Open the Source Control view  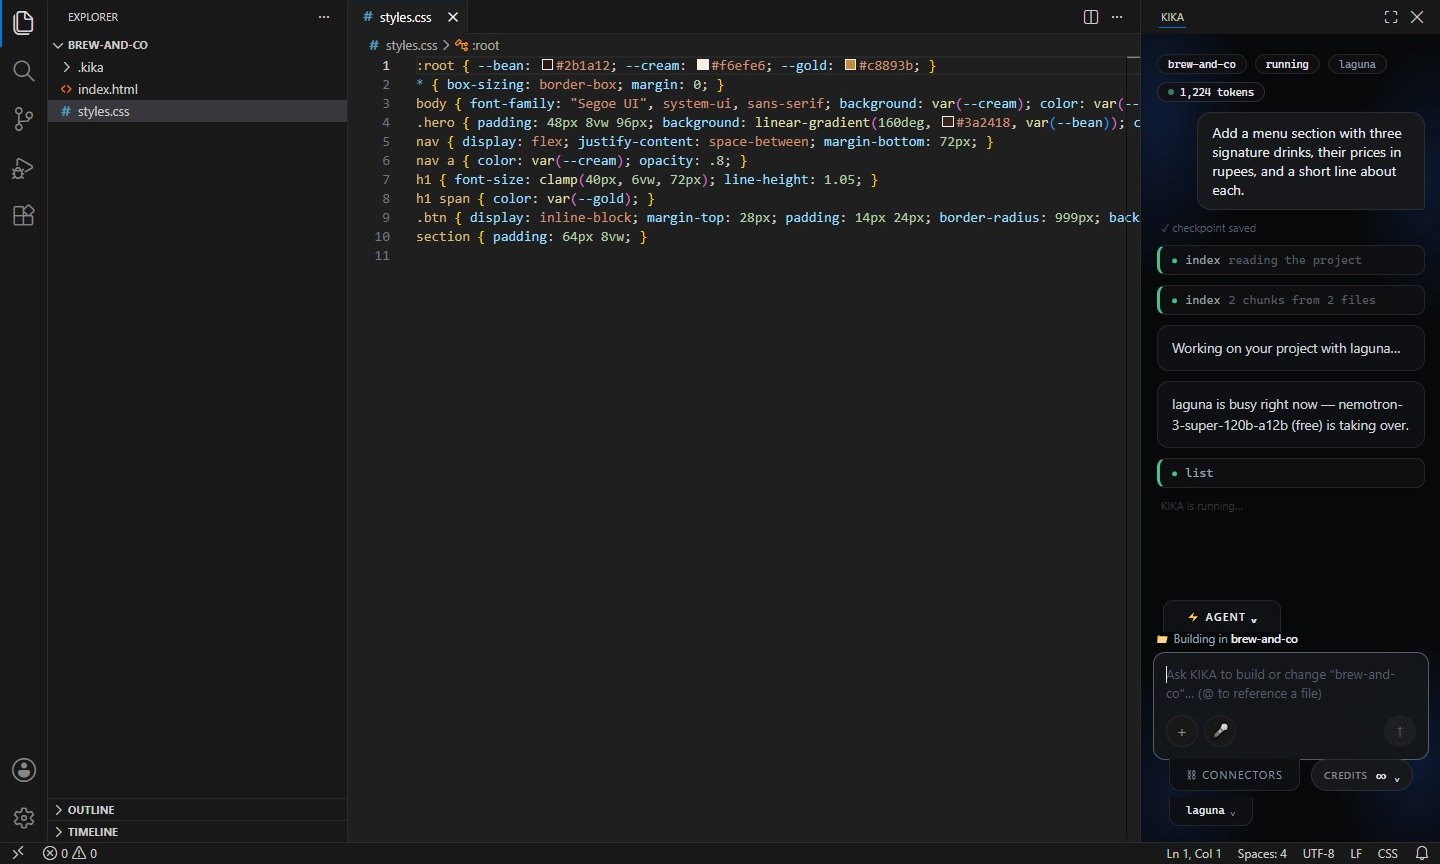pyautogui.click(x=23, y=119)
